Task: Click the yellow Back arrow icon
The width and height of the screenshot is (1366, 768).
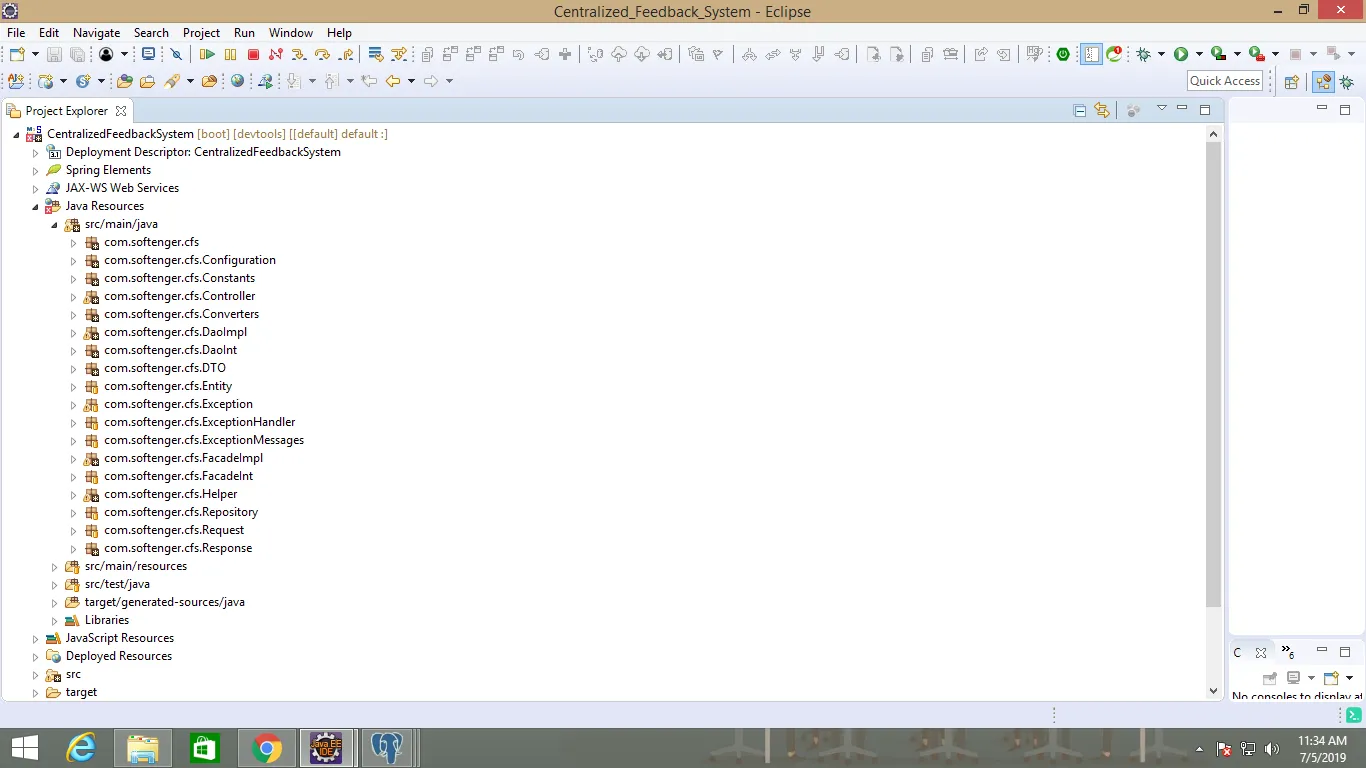Action: (x=393, y=81)
